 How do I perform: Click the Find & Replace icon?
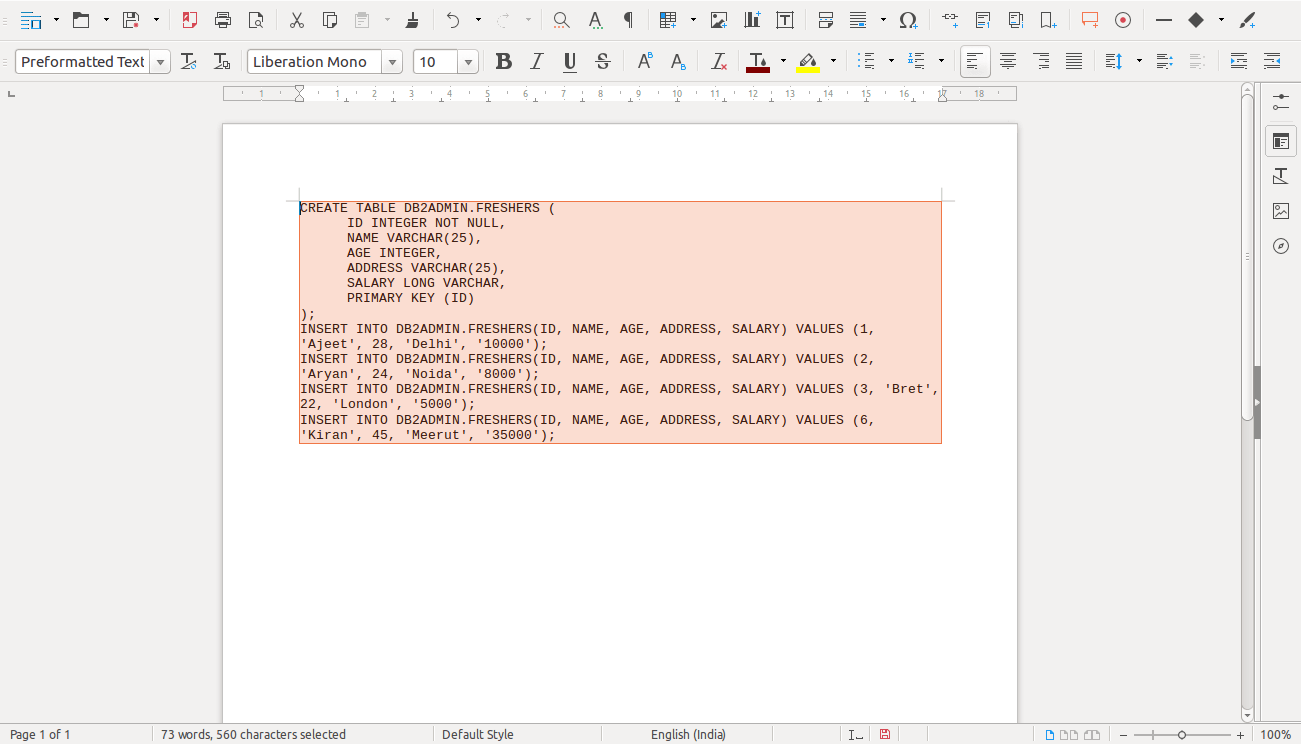[561, 20]
